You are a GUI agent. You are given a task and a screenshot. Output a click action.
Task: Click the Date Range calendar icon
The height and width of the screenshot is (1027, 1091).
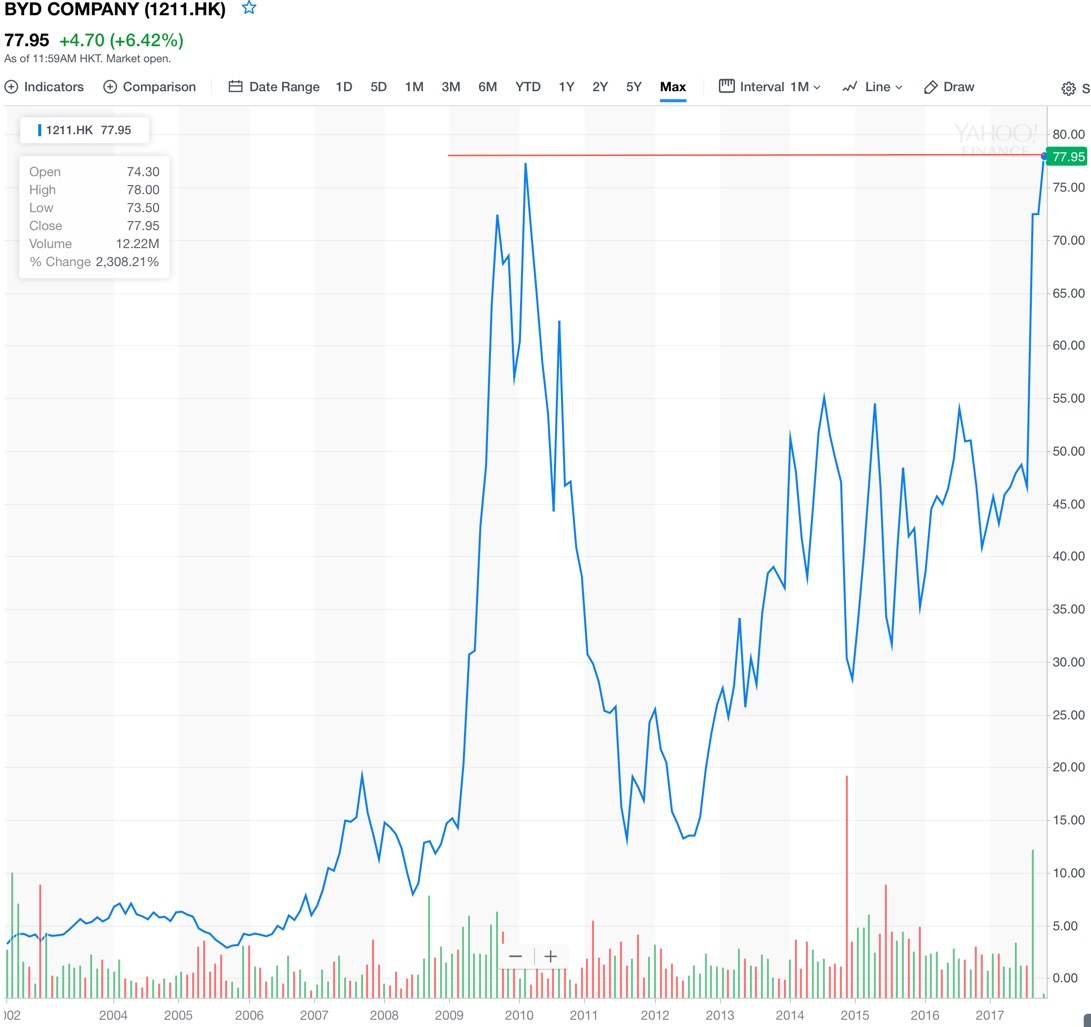pos(236,87)
